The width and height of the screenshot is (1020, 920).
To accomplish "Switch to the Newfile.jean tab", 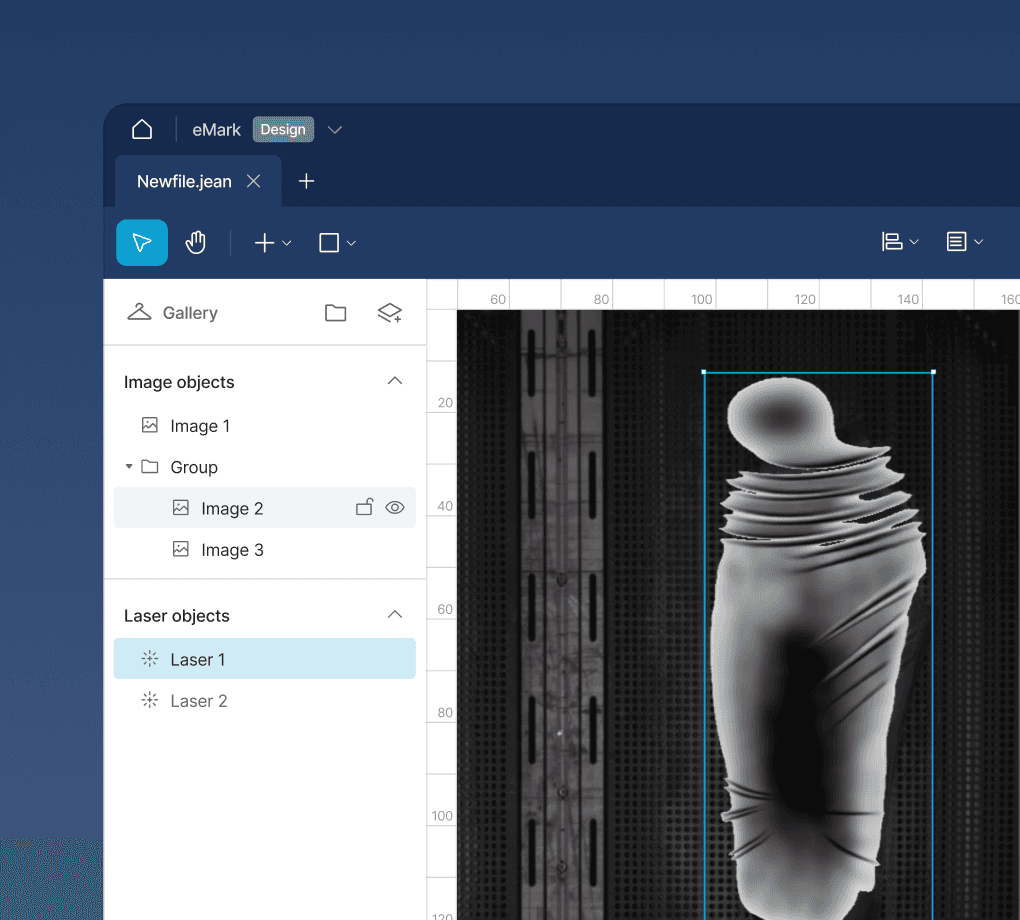I will click(x=185, y=181).
